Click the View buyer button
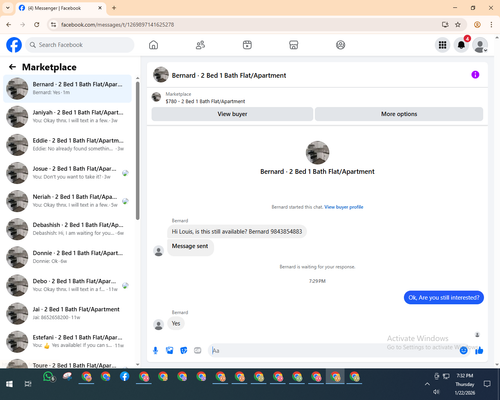The width and height of the screenshot is (500, 400). tap(232, 114)
